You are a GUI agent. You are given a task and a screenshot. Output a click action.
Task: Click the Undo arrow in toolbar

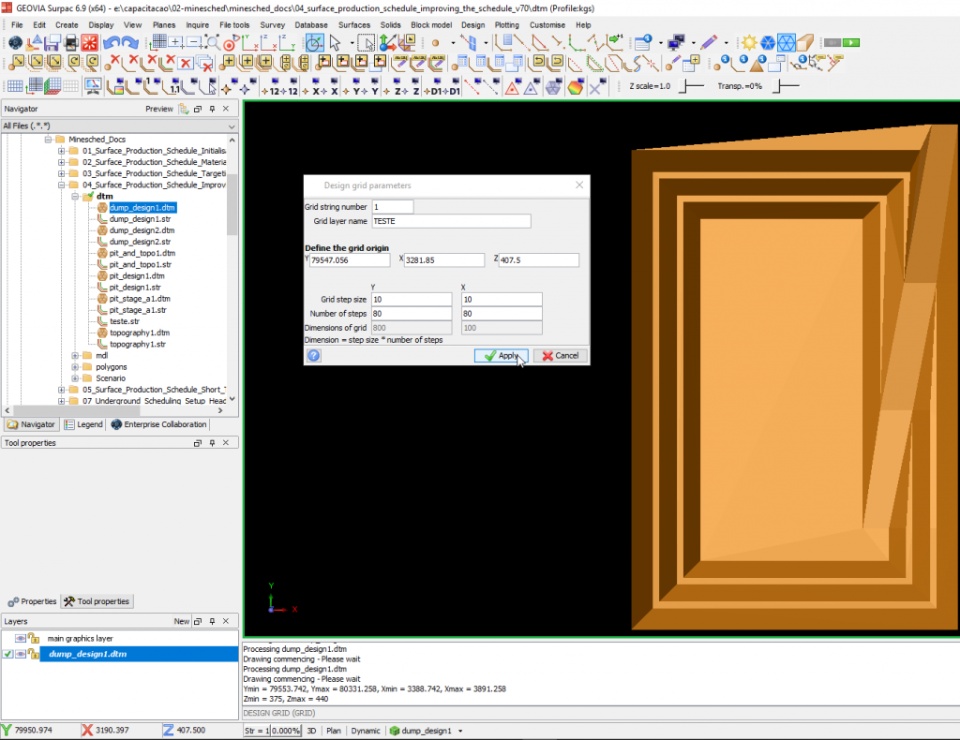pyautogui.click(x=112, y=43)
